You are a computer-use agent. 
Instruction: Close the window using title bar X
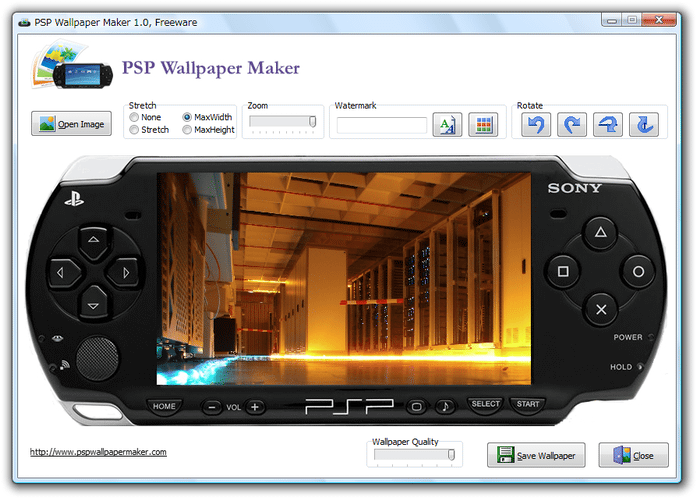click(659, 20)
